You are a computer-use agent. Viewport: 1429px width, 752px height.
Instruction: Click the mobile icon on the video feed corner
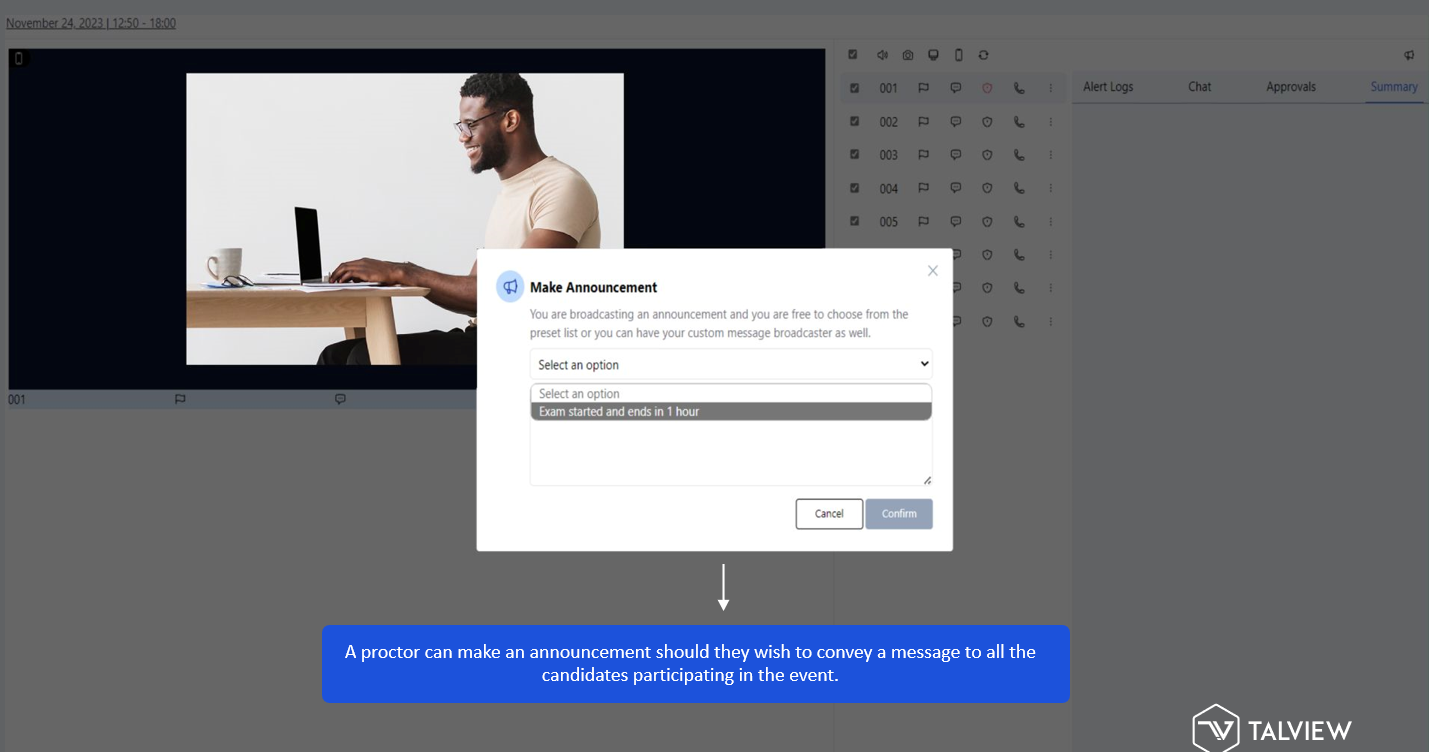(18, 58)
